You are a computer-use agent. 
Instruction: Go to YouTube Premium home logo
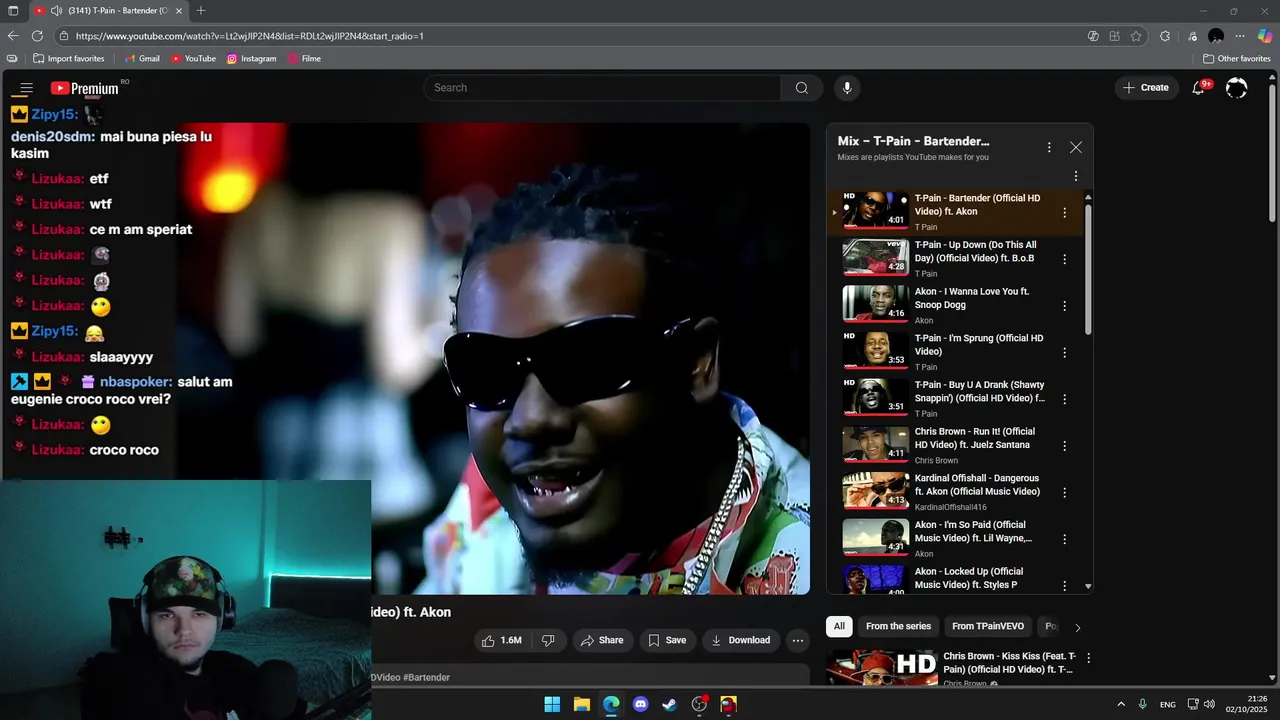coord(84,88)
